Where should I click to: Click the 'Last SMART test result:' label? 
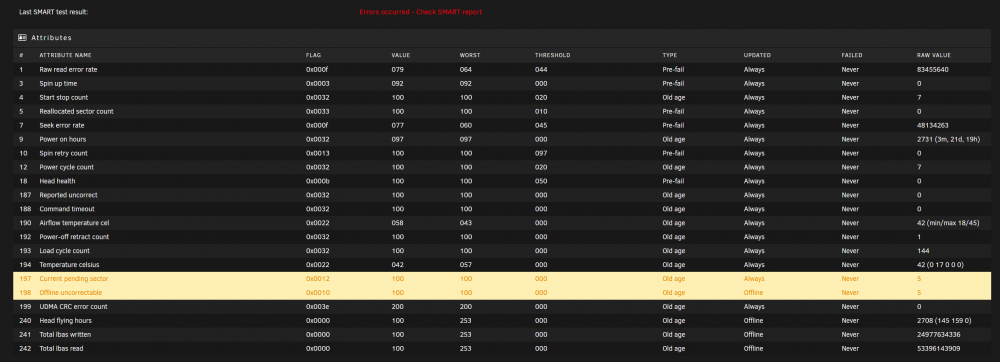click(x=54, y=12)
